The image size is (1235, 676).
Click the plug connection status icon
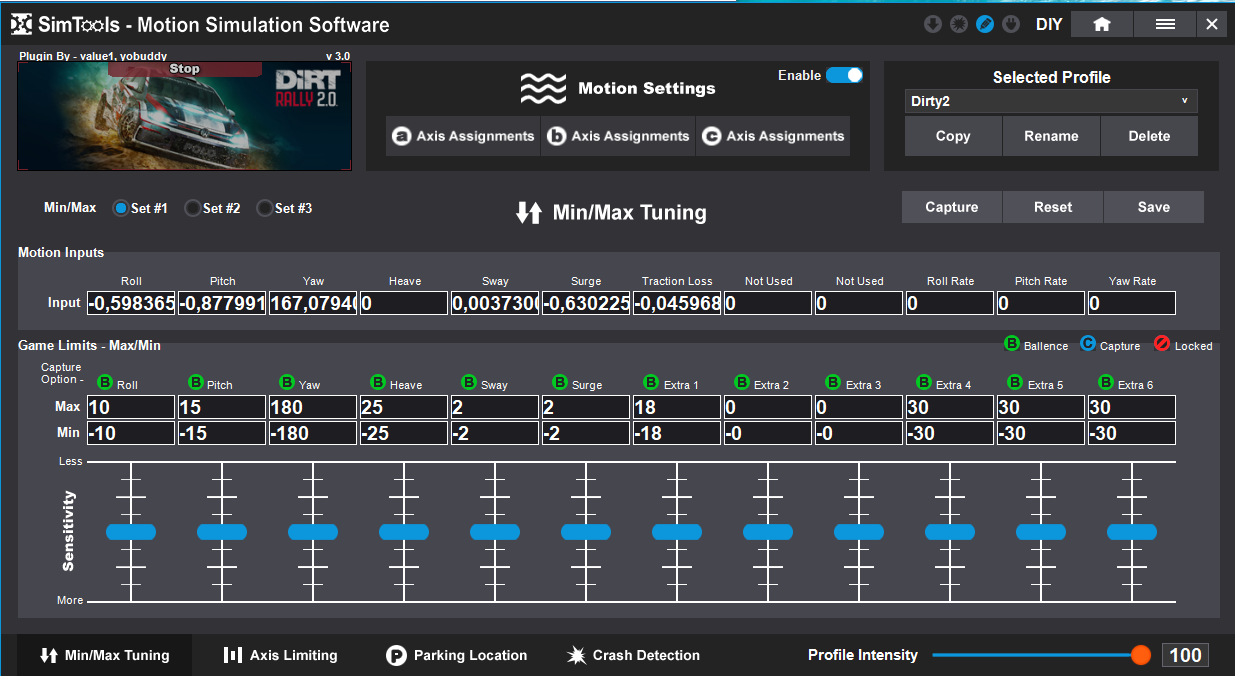tap(1011, 25)
